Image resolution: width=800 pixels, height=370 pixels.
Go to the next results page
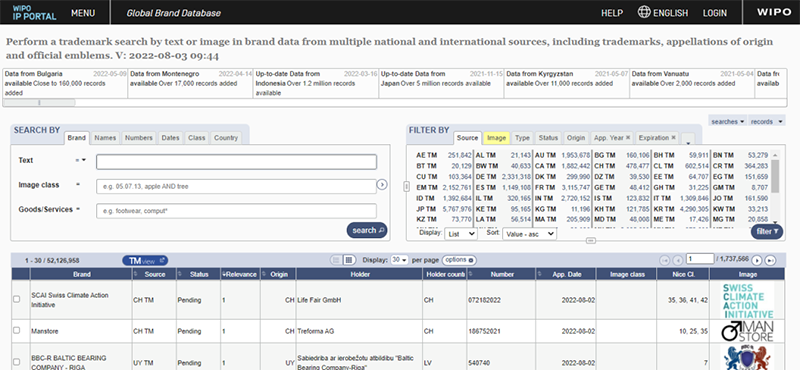click(x=757, y=260)
